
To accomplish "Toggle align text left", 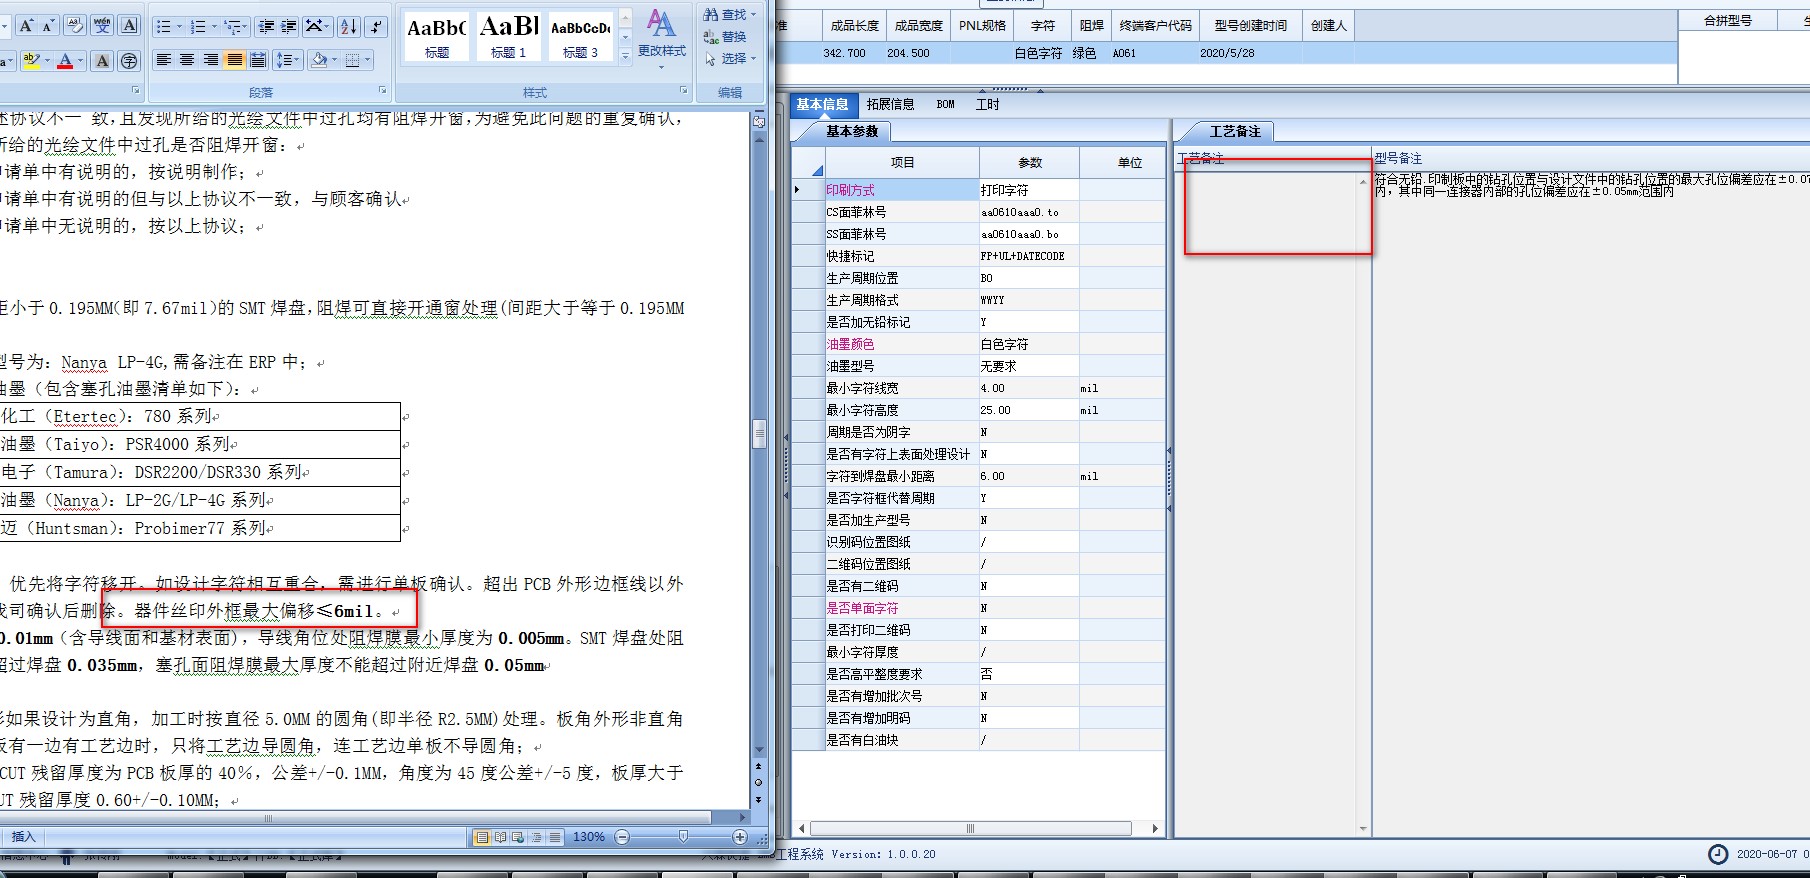I will pyautogui.click(x=164, y=61).
